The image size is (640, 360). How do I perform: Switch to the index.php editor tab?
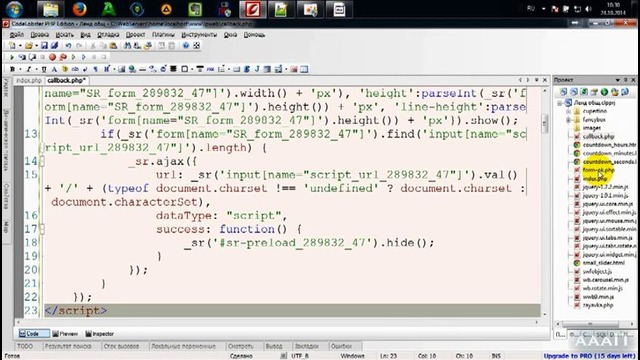pos(29,80)
